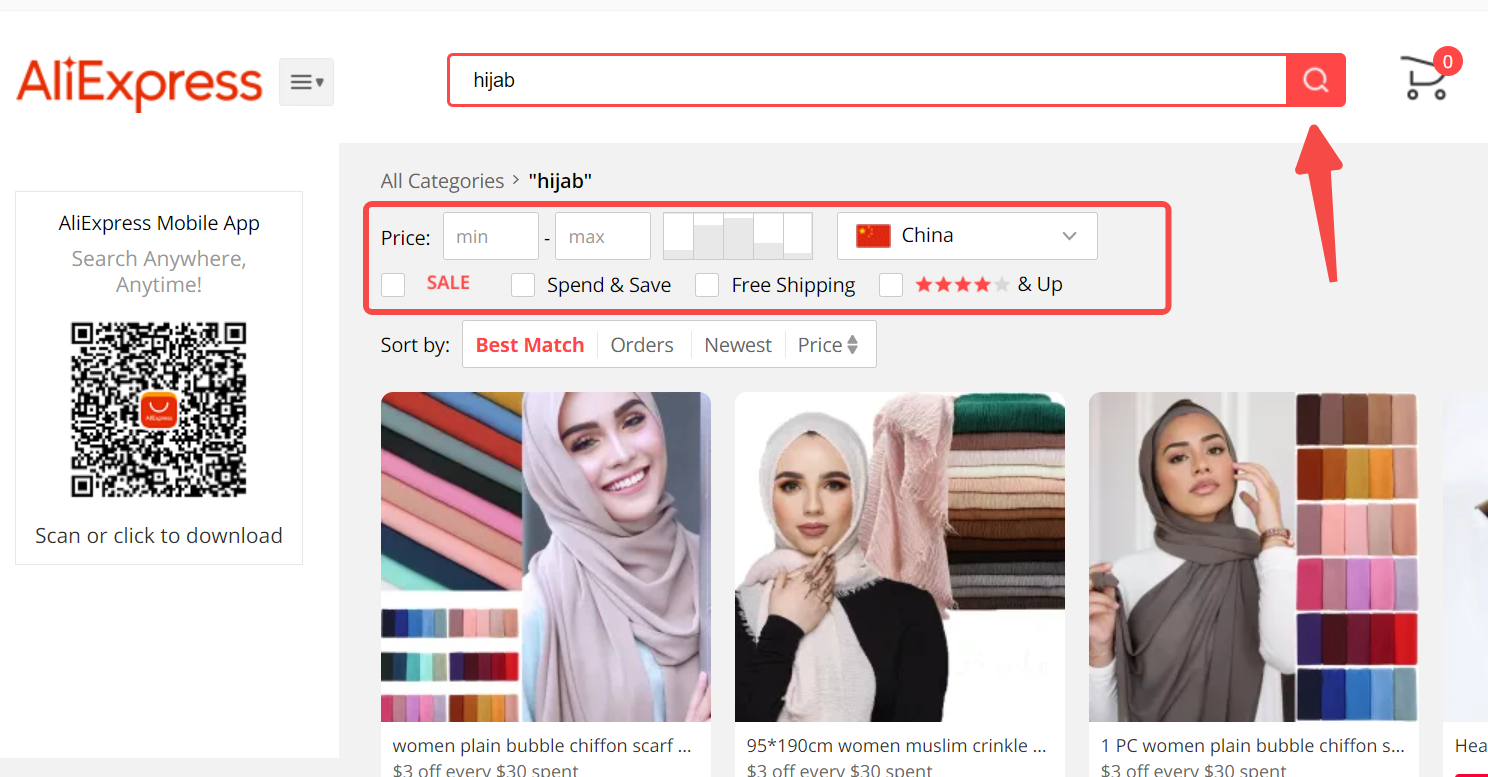Click the QR code to download the app
1488x777 pixels.
coord(158,409)
